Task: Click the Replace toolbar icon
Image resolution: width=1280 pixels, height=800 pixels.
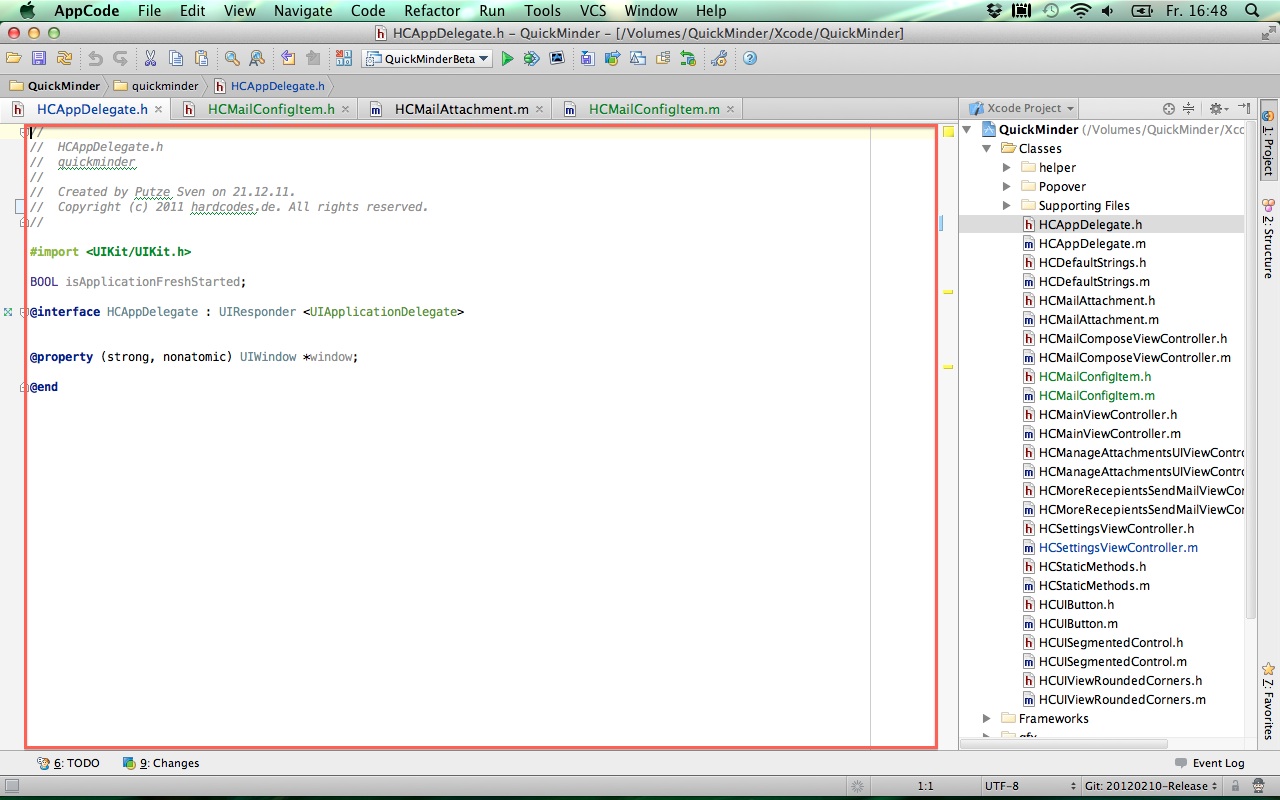Action: click(x=257, y=59)
